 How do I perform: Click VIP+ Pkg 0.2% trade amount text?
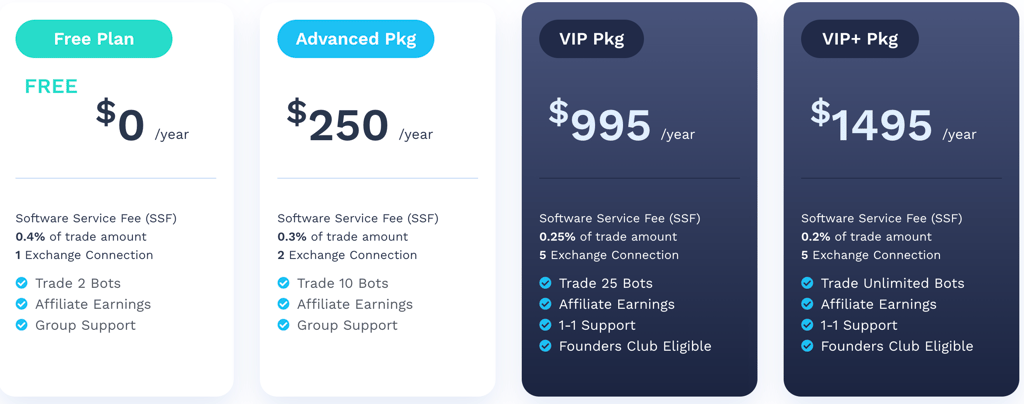[866, 237]
